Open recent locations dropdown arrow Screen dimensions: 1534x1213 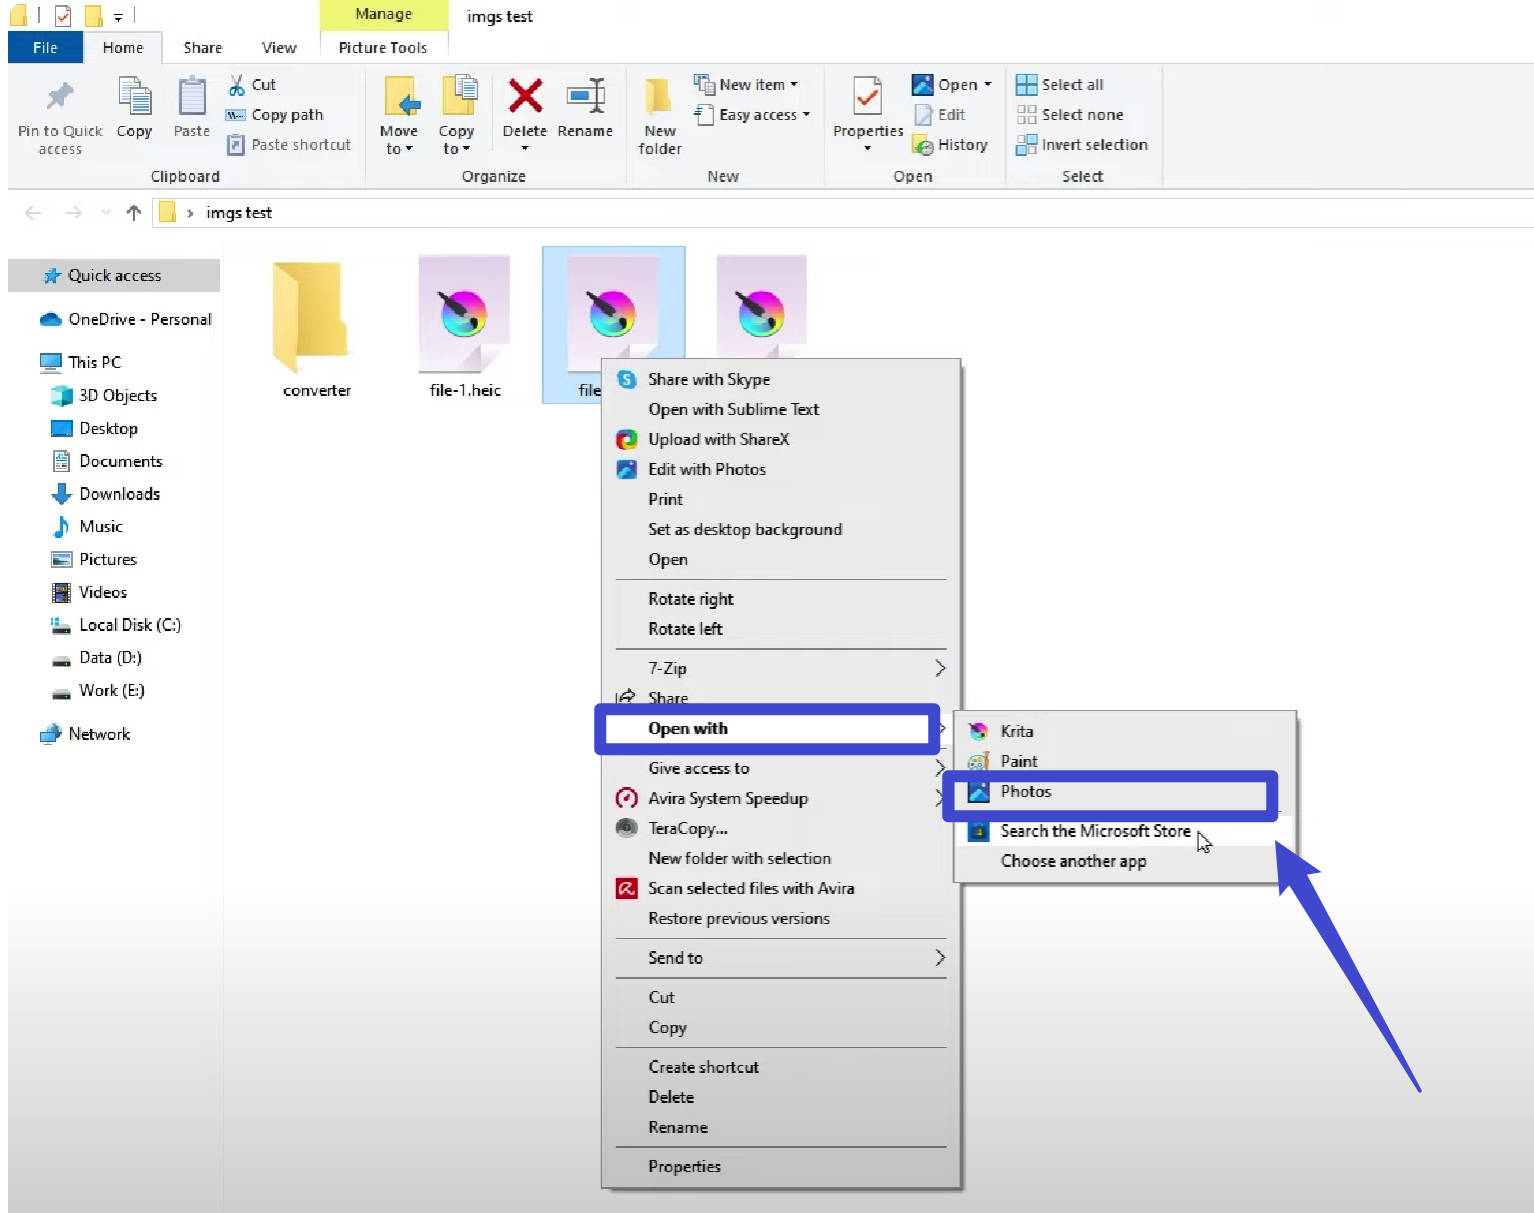pyautogui.click(x=106, y=212)
